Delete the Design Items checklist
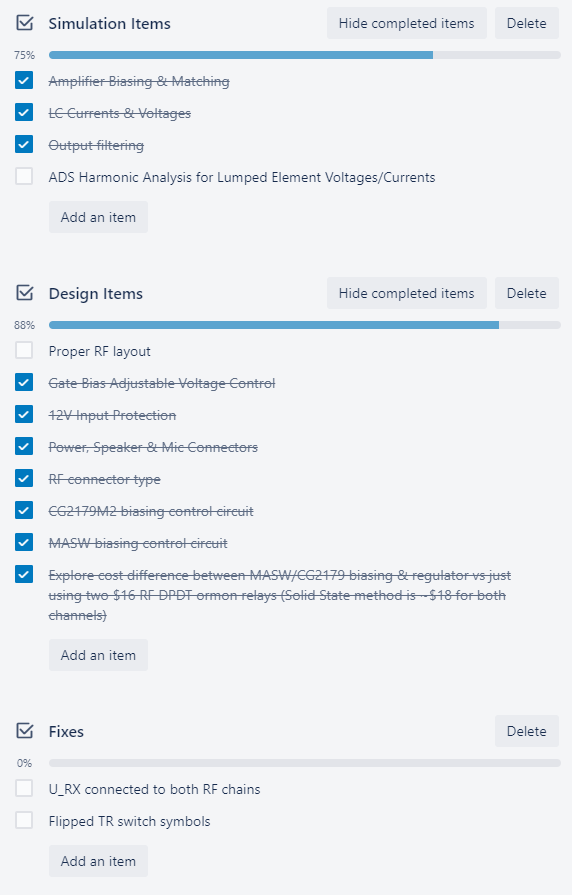This screenshot has height=895, width=572. [526, 293]
